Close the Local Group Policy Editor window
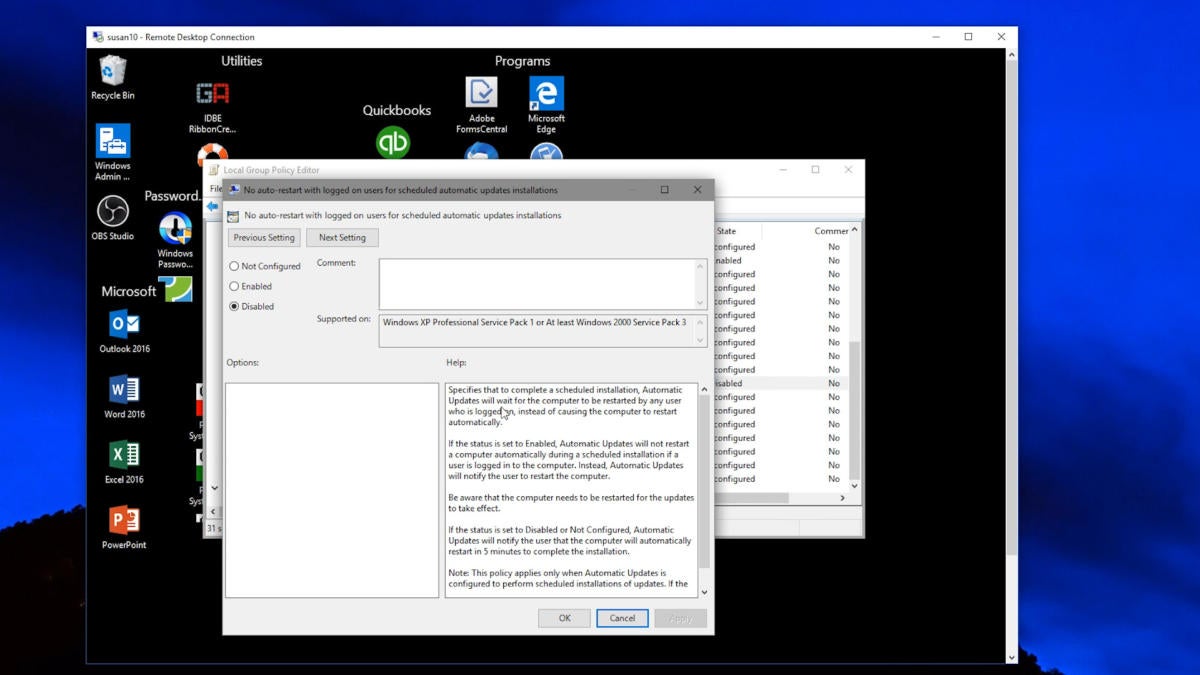This screenshot has height=675, width=1200. [x=848, y=170]
